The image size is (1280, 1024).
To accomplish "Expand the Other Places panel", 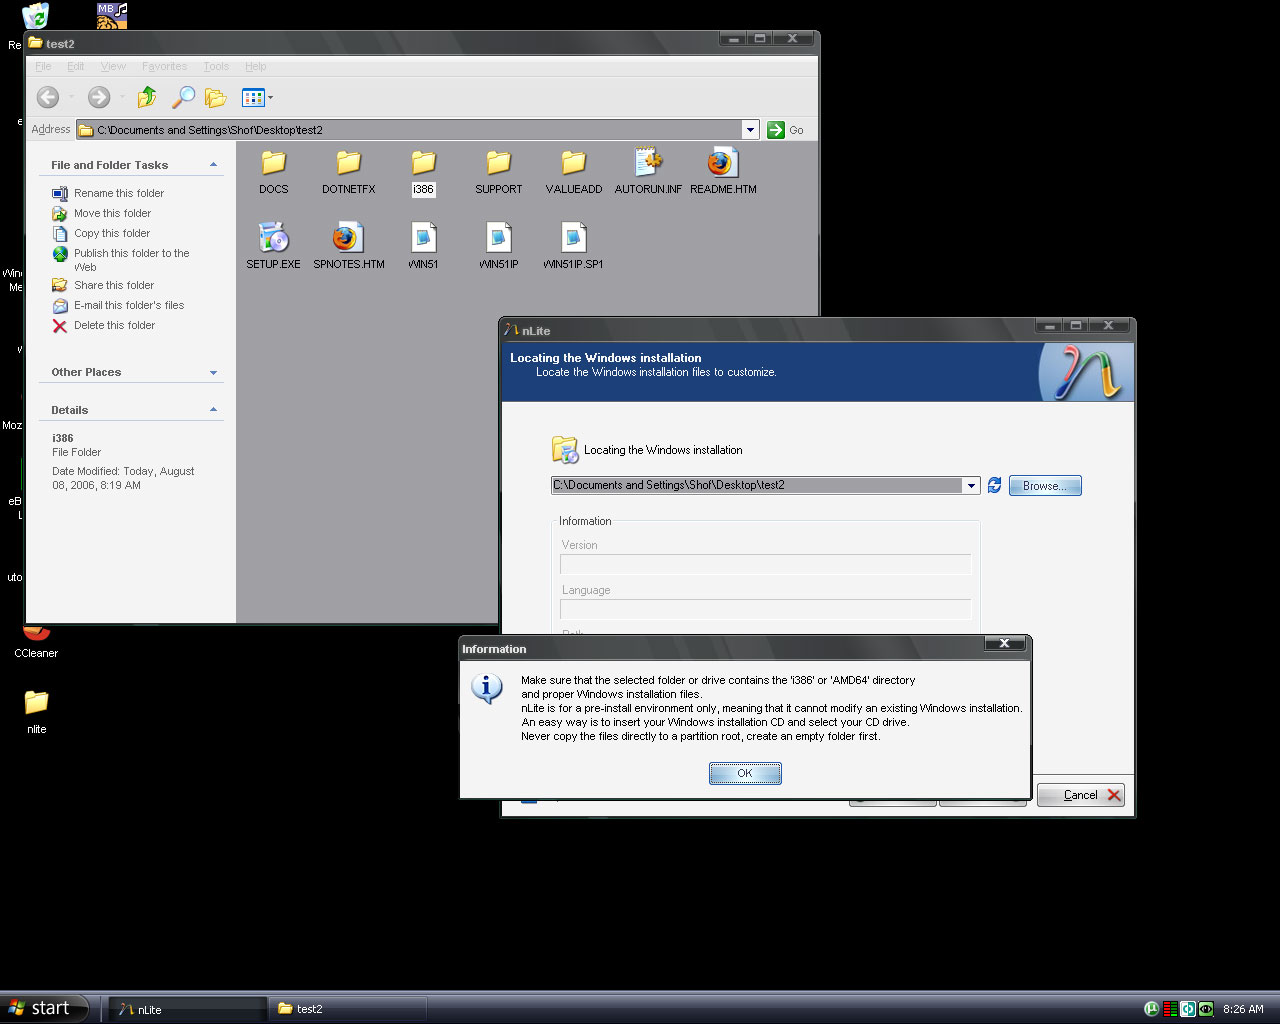I will pos(213,372).
